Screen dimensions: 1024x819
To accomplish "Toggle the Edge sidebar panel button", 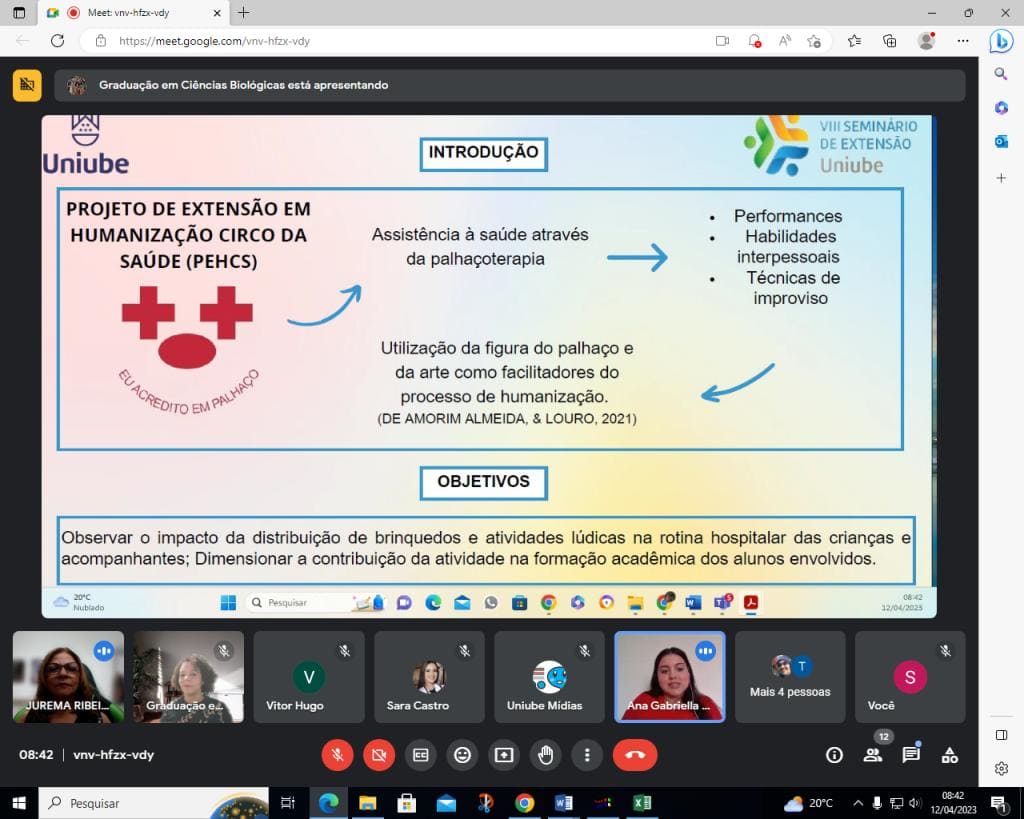I will click(1001, 735).
